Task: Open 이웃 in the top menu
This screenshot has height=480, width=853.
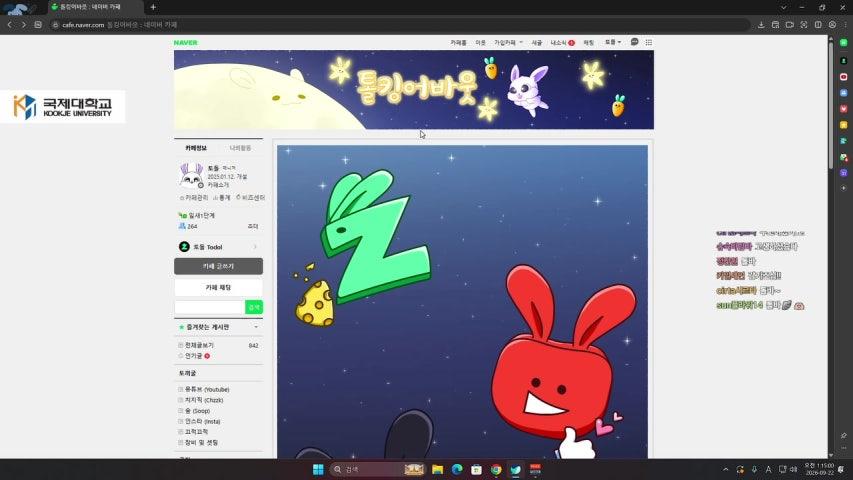Action: (x=480, y=42)
